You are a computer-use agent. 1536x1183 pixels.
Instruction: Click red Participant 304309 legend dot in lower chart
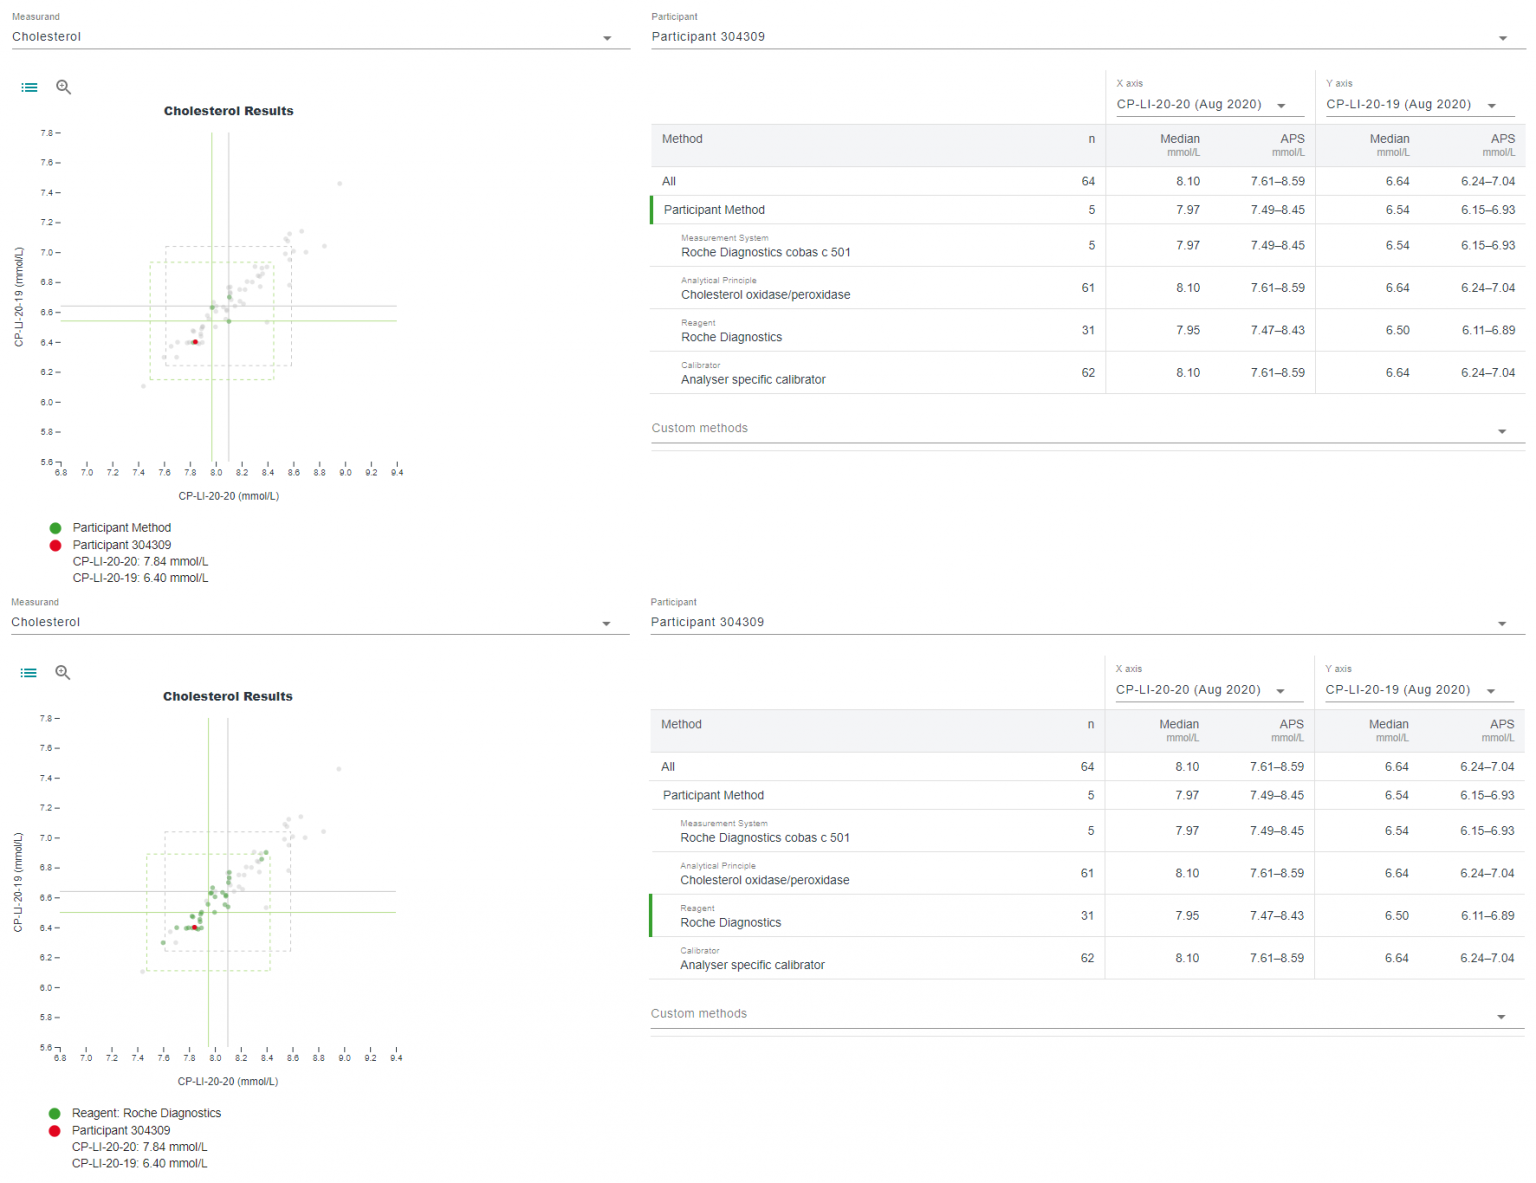click(54, 1131)
